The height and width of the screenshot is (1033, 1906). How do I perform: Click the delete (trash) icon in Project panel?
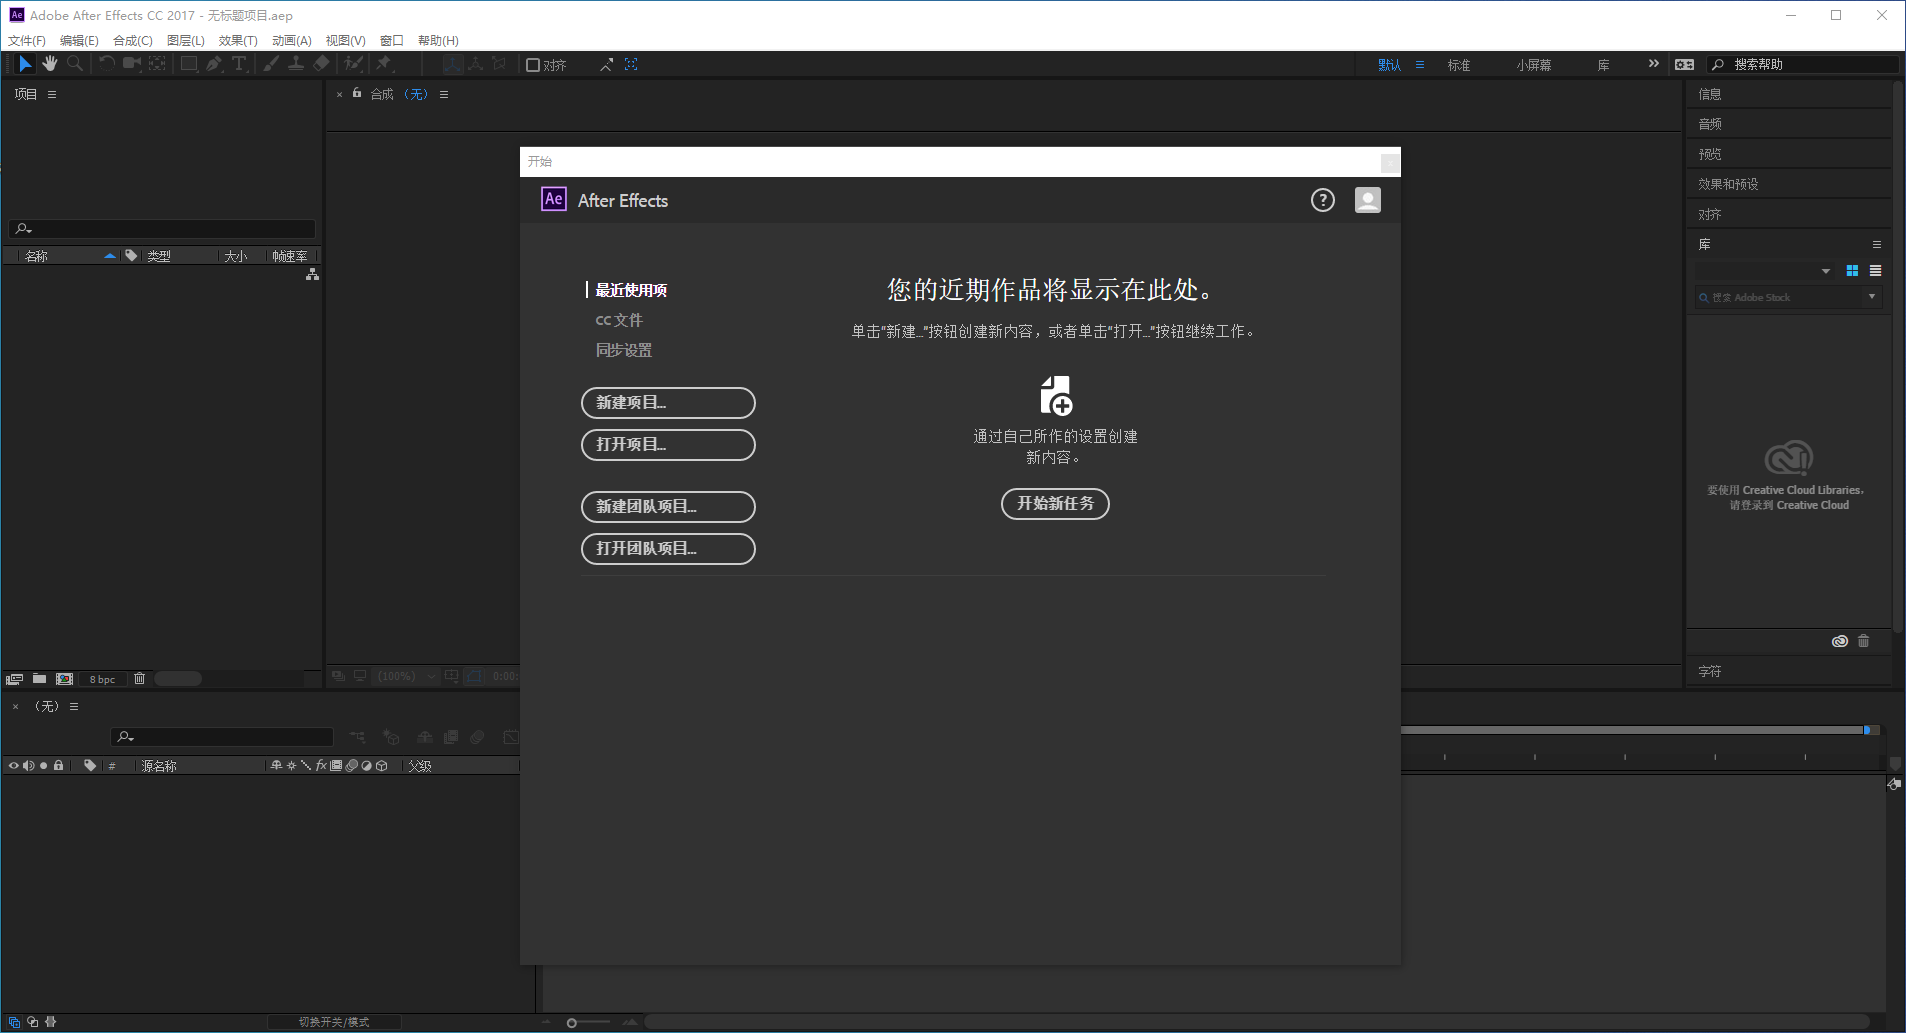pyautogui.click(x=139, y=678)
